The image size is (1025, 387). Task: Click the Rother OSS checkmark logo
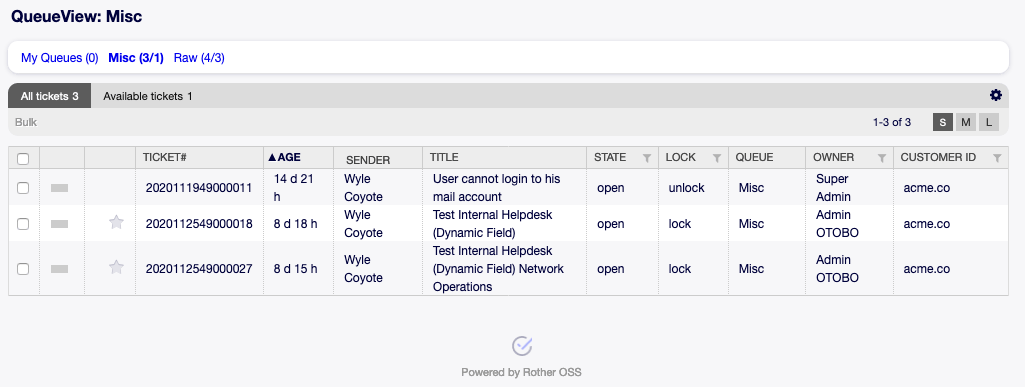pyautogui.click(x=522, y=346)
